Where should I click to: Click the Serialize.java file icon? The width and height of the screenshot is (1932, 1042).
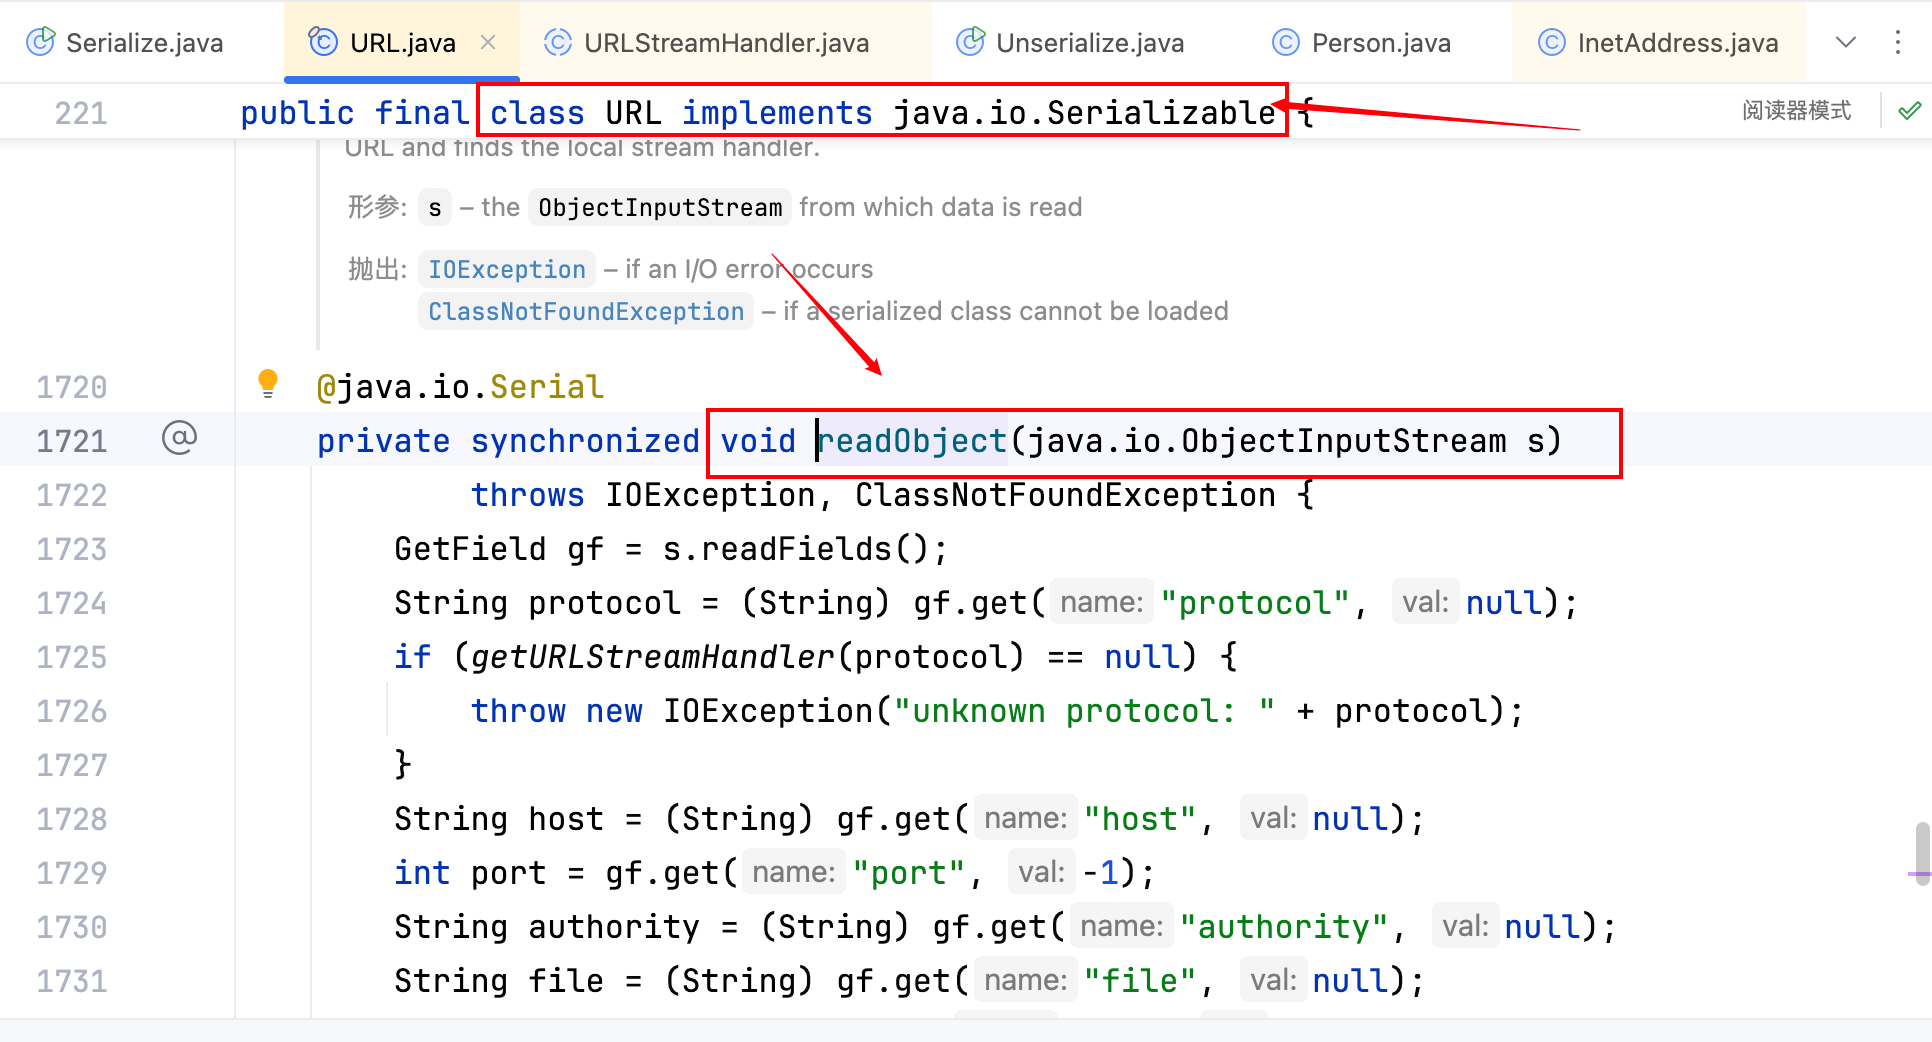(x=41, y=42)
